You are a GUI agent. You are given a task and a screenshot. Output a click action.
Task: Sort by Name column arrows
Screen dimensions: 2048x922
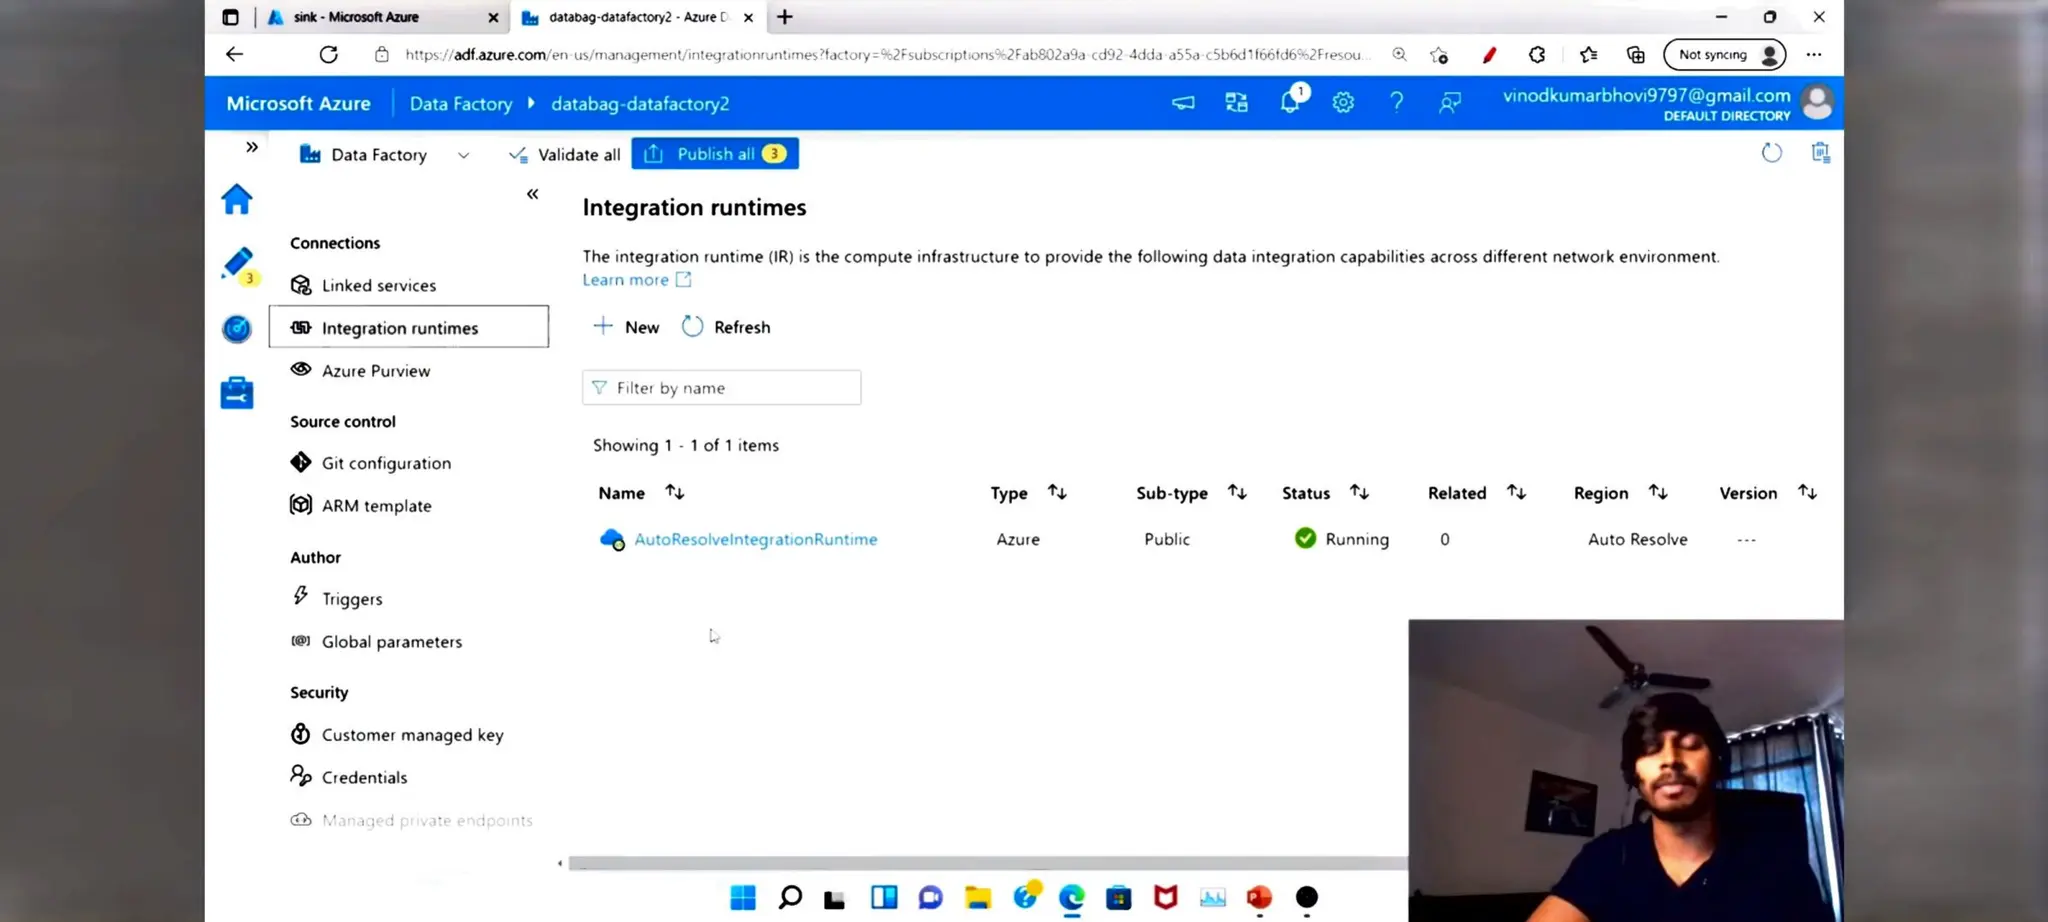(675, 492)
